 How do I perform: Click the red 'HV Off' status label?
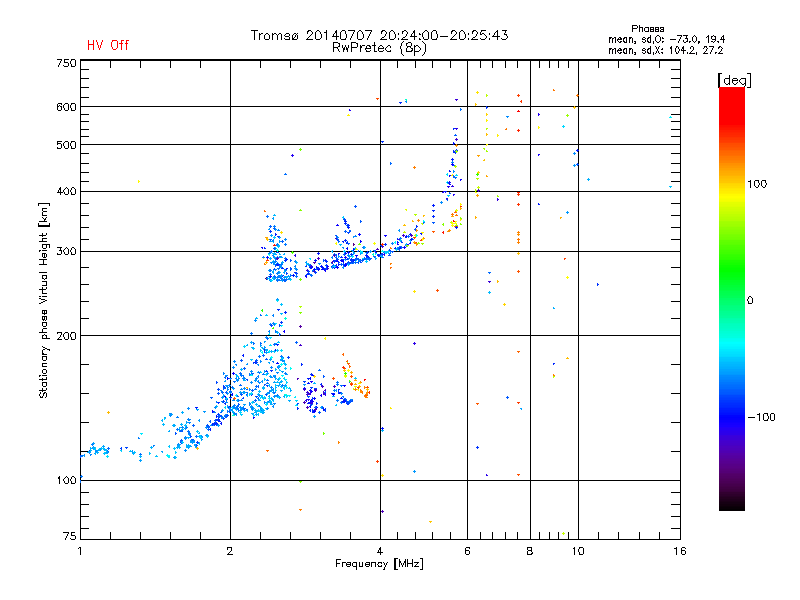point(108,45)
